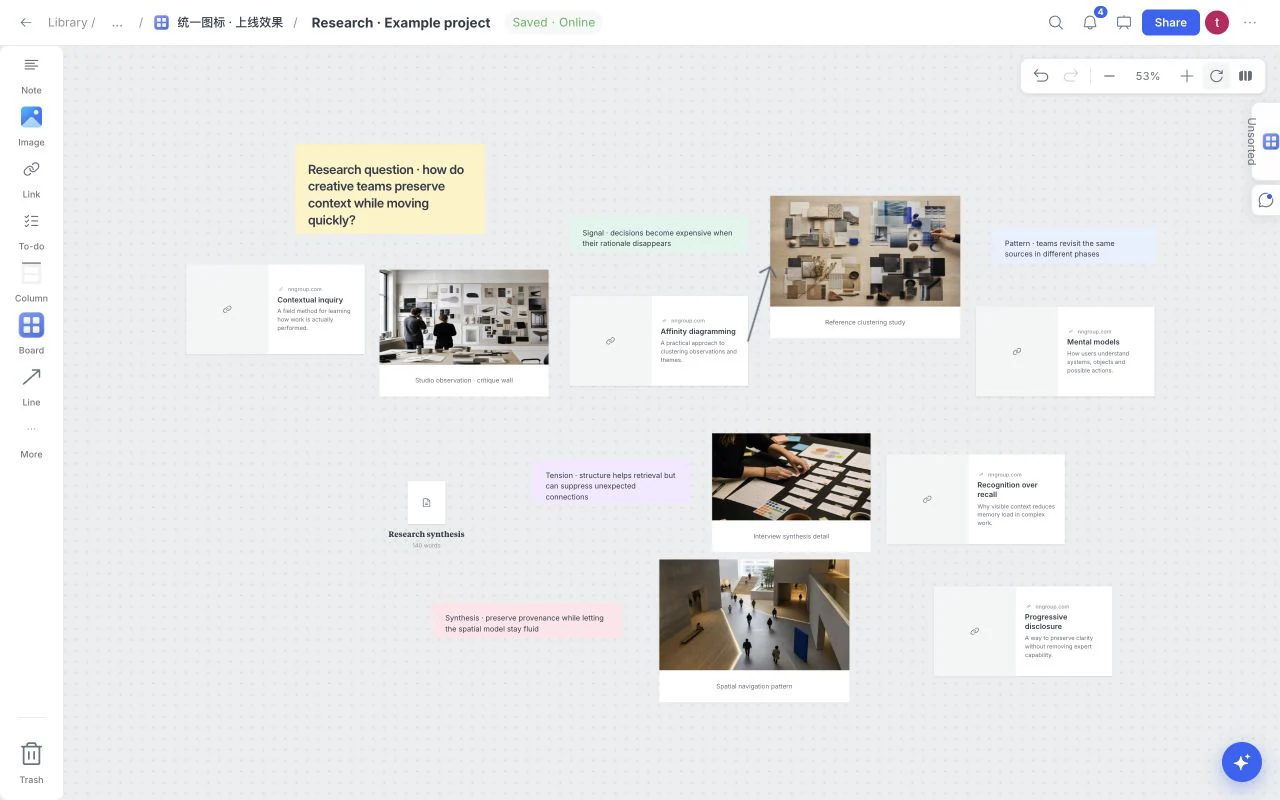Zoom in with the plus icon

(1186, 76)
